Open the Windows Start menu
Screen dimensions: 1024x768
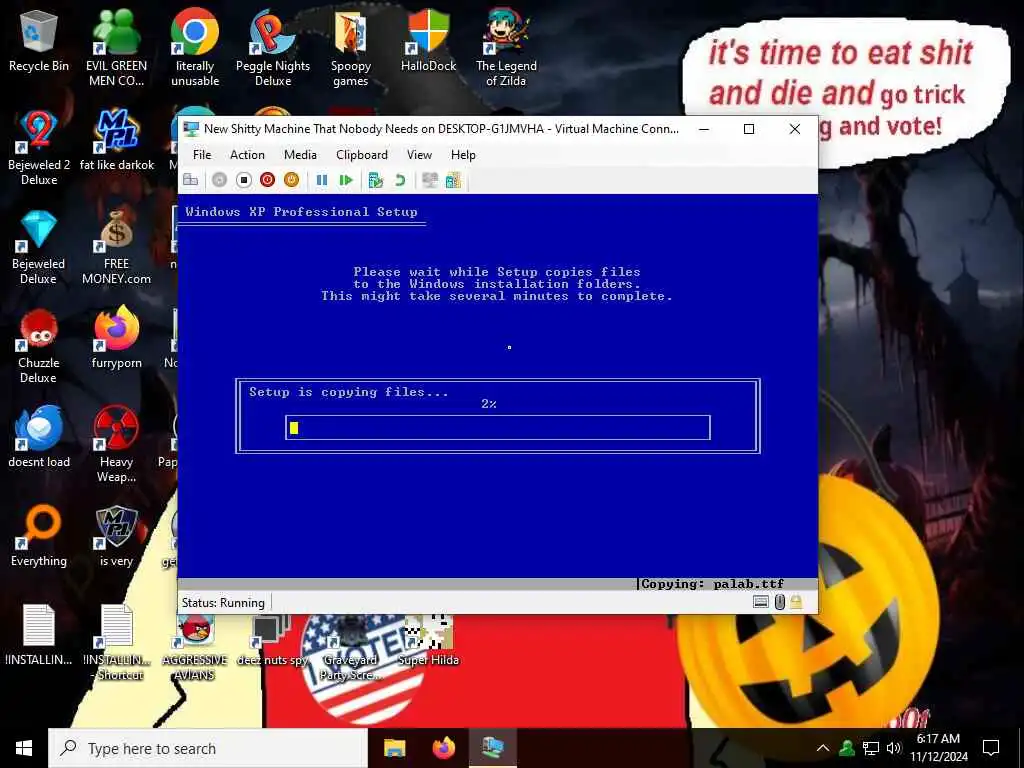pos(24,748)
